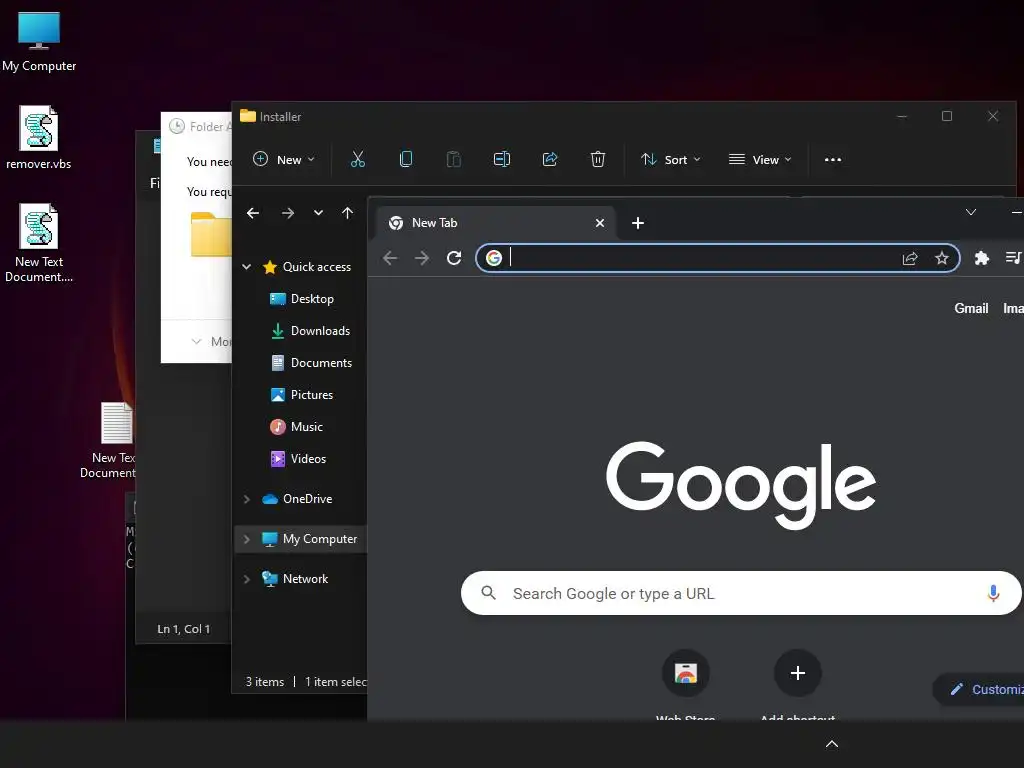The width and height of the screenshot is (1024, 768).
Task: Open the New dropdown in Installer
Action: (x=284, y=159)
